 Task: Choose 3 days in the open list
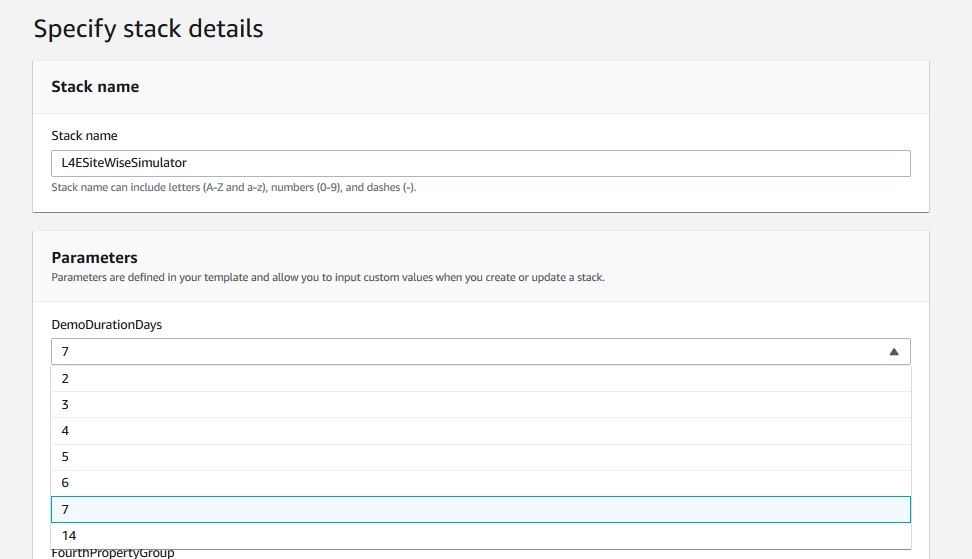(x=480, y=404)
